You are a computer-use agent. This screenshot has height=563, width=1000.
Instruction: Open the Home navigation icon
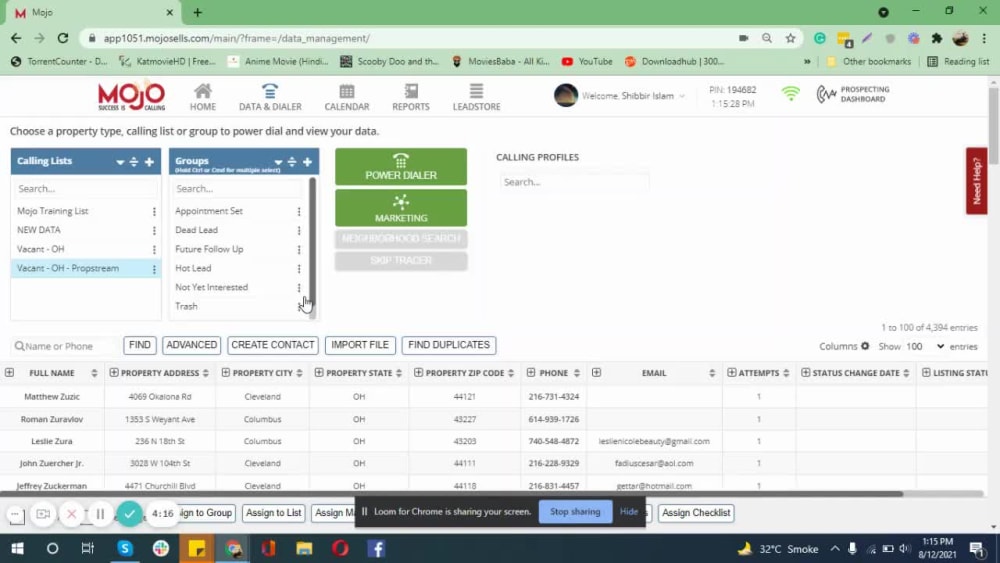[203, 97]
